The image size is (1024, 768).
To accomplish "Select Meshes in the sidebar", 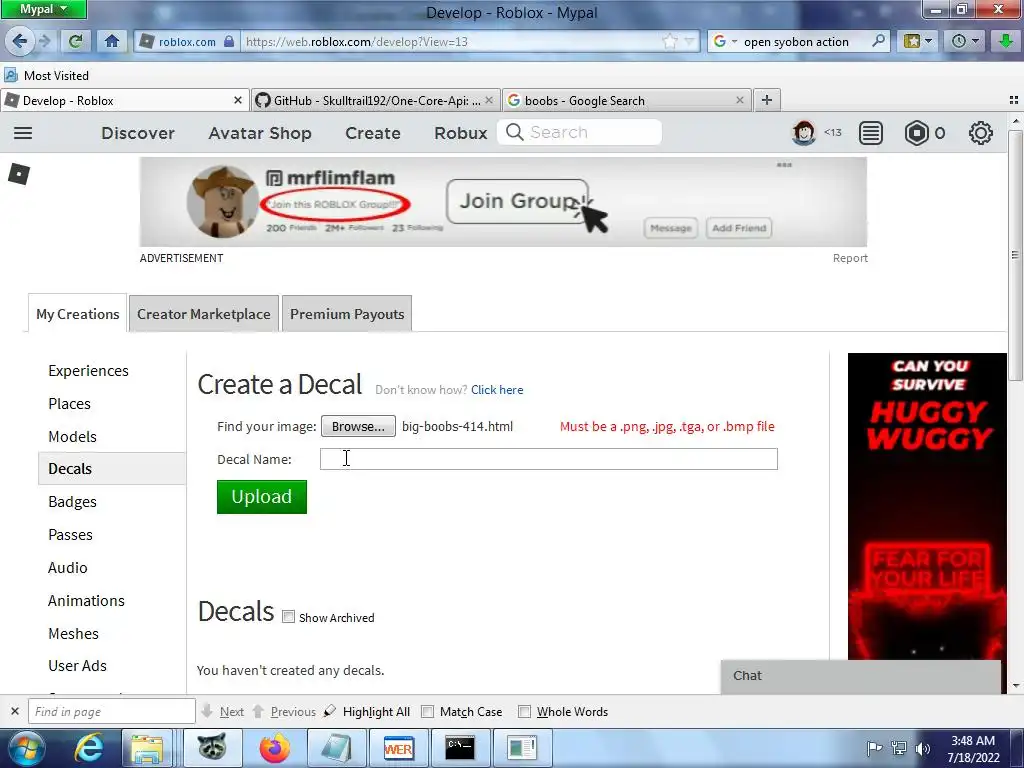I will coord(73,633).
